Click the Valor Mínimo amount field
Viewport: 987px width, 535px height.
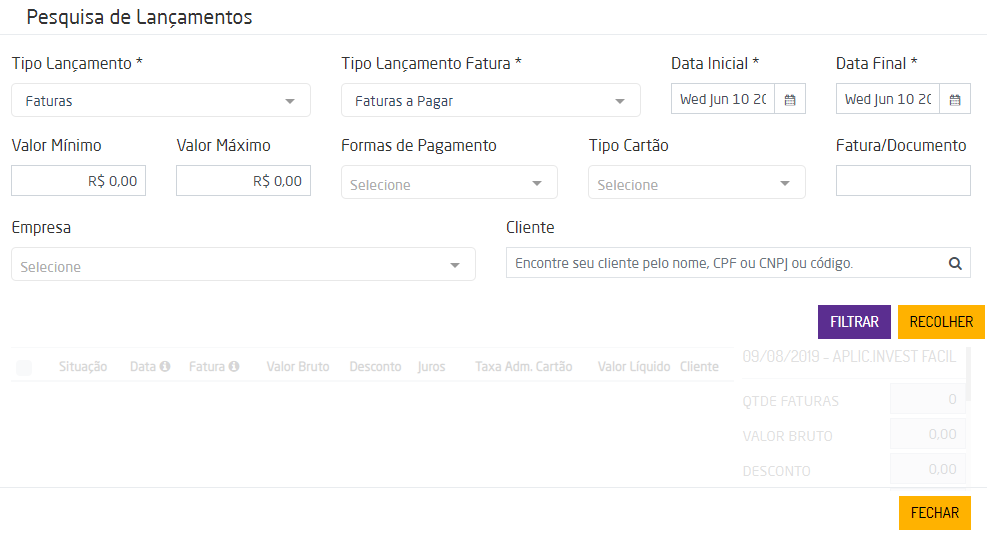pyautogui.click(x=79, y=181)
